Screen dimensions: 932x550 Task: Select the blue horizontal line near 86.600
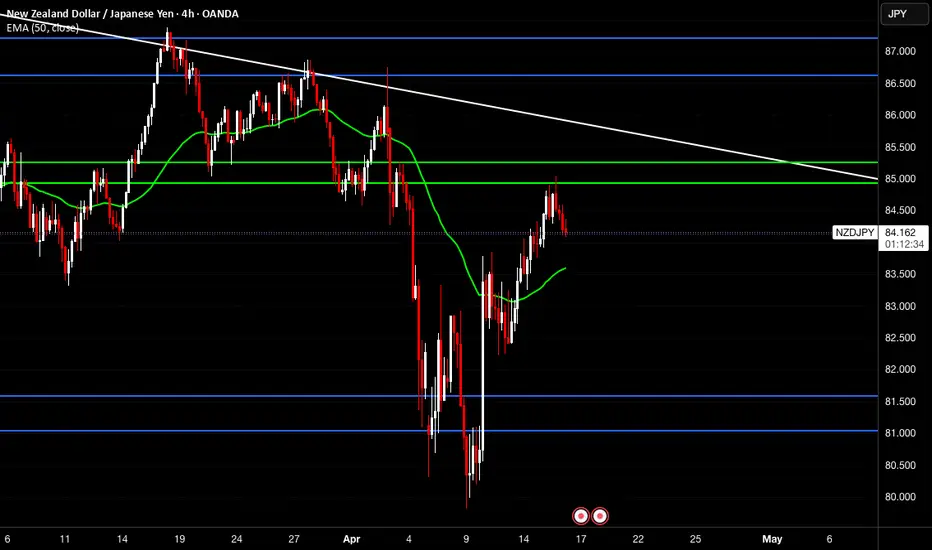pos(439,76)
